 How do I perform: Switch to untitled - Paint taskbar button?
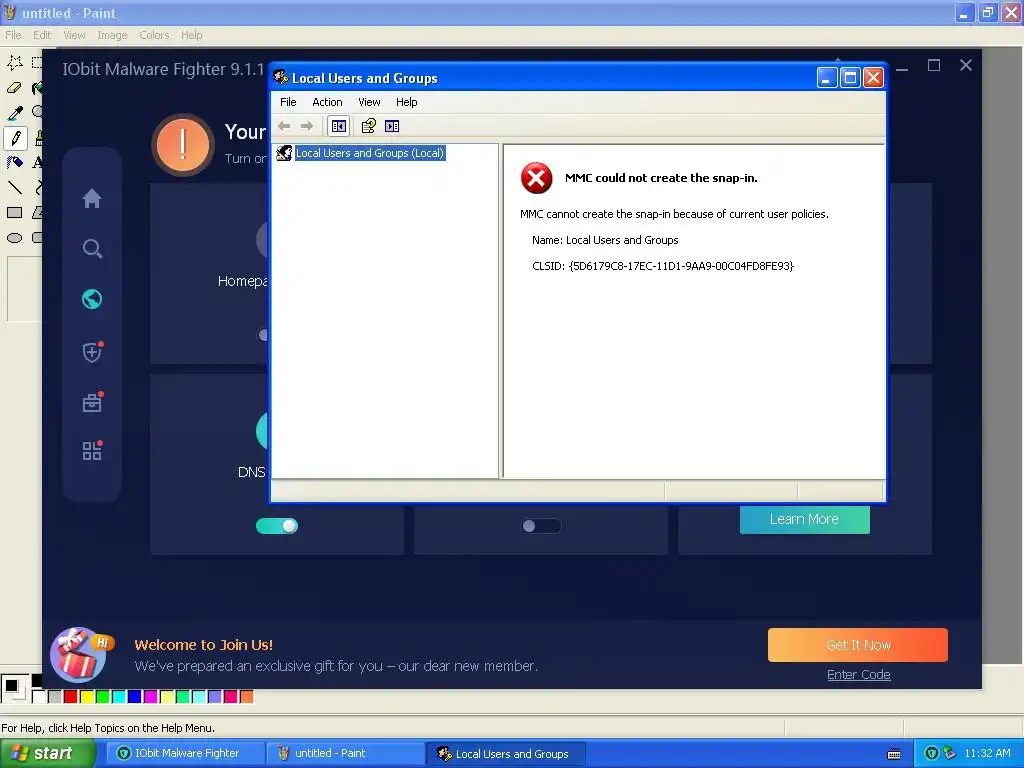(x=344, y=753)
